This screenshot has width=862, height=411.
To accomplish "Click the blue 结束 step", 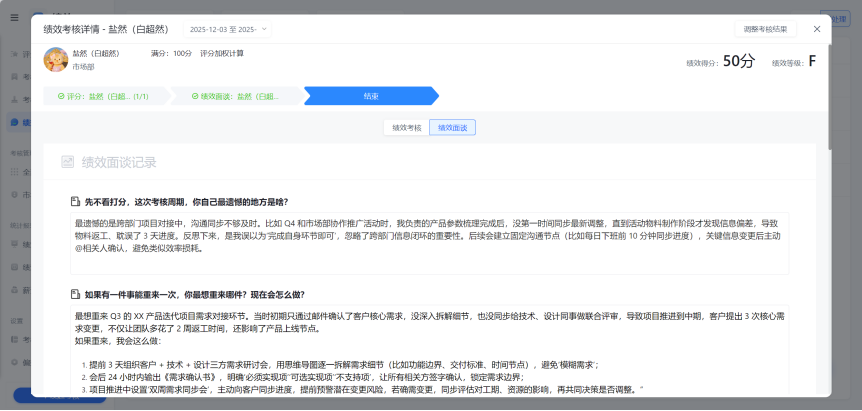I will (371, 96).
